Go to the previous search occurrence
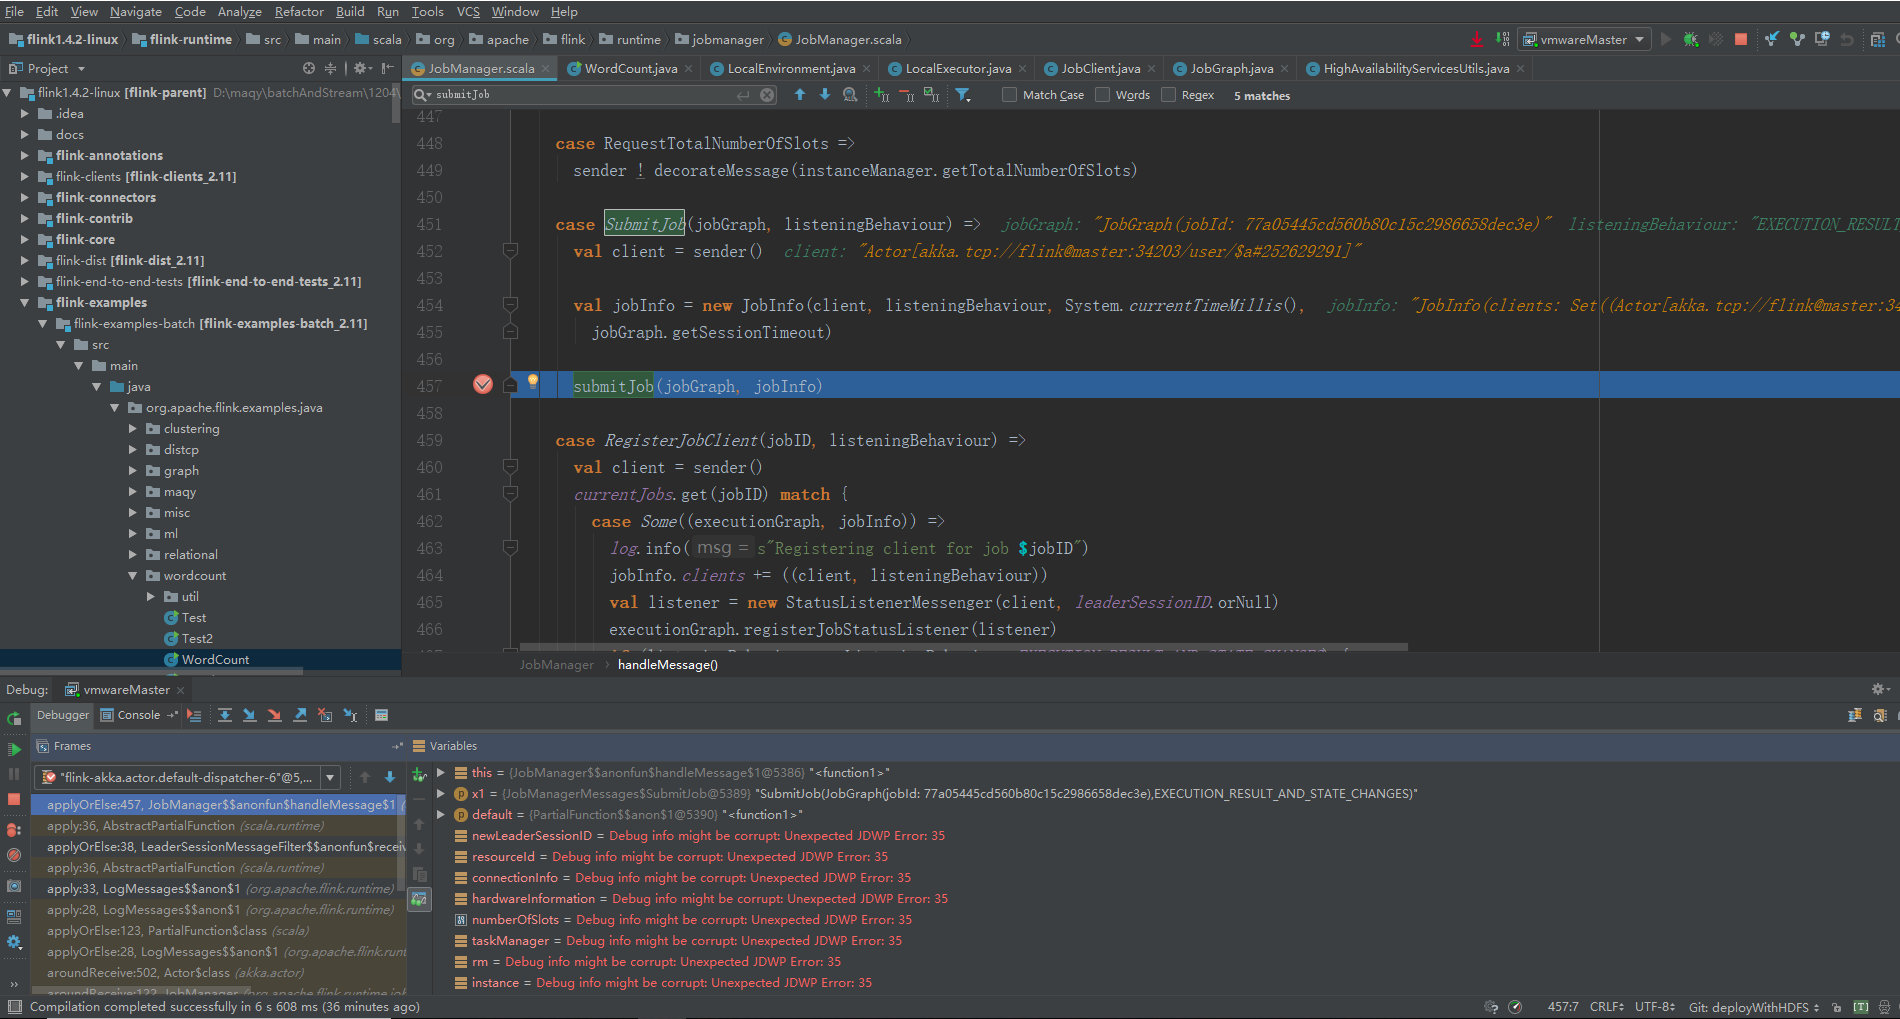The height and width of the screenshot is (1019, 1900). pyautogui.click(x=800, y=94)
